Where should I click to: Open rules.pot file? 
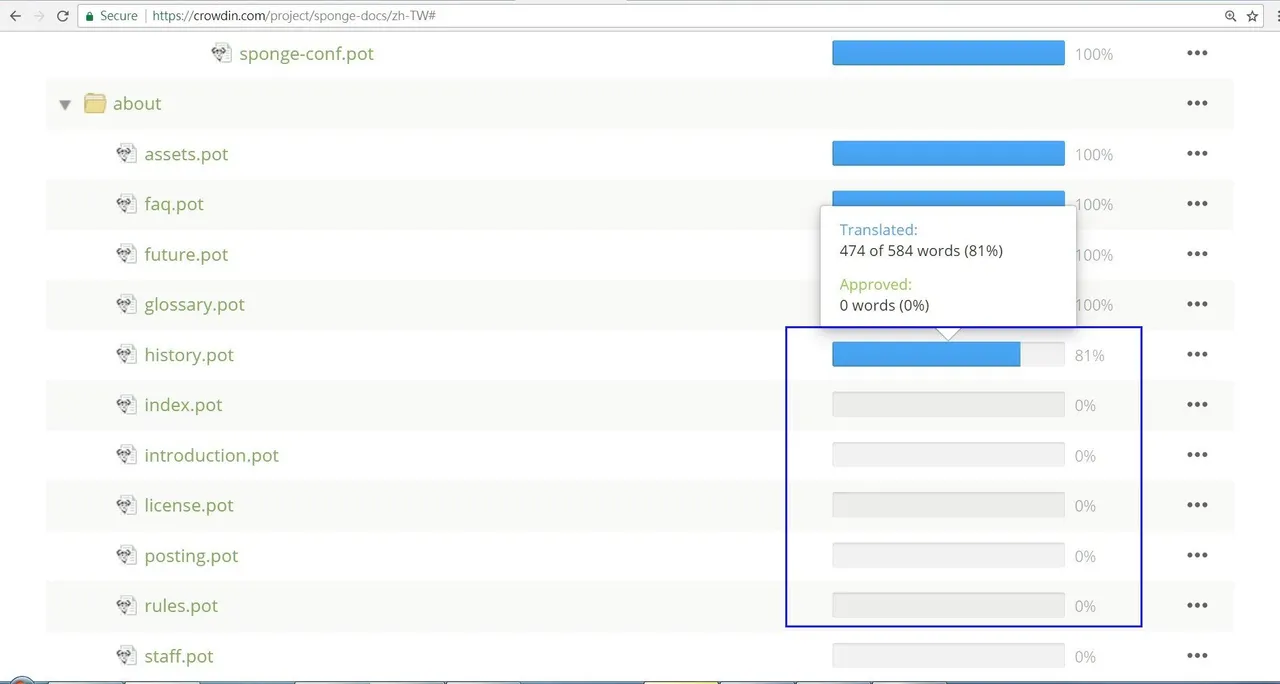[181, 606]
